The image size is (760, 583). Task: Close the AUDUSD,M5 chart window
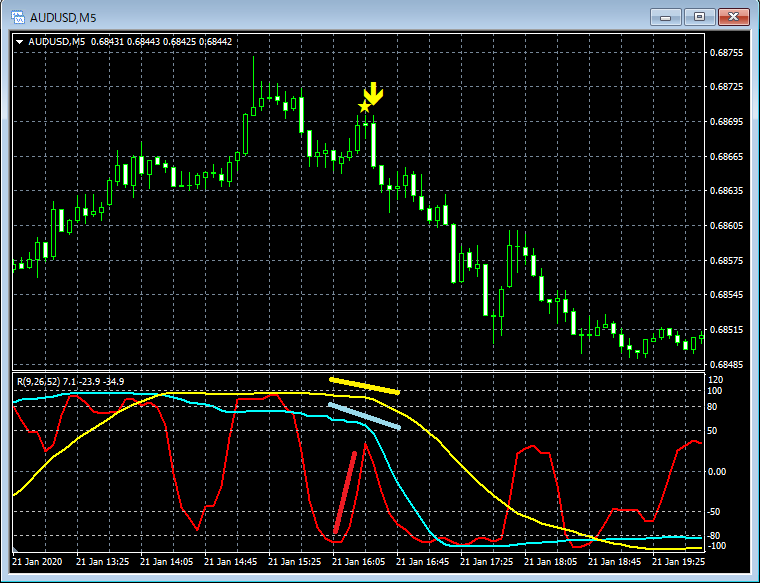[x=734, y=17]
